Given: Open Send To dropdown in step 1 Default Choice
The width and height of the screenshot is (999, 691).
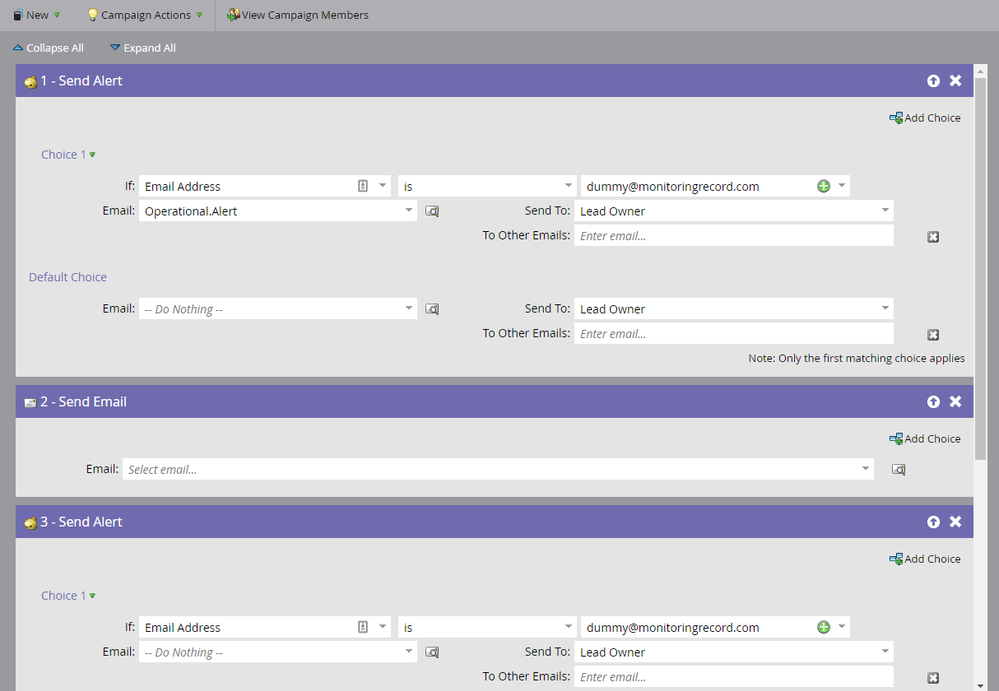Looking at the screenshot, I should 885,308.
